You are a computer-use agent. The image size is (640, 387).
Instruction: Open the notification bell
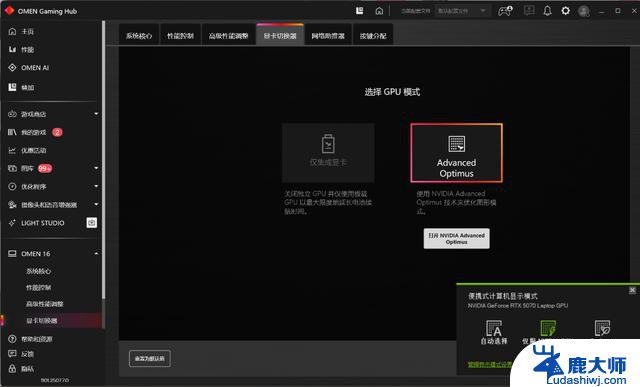point(547,11)
